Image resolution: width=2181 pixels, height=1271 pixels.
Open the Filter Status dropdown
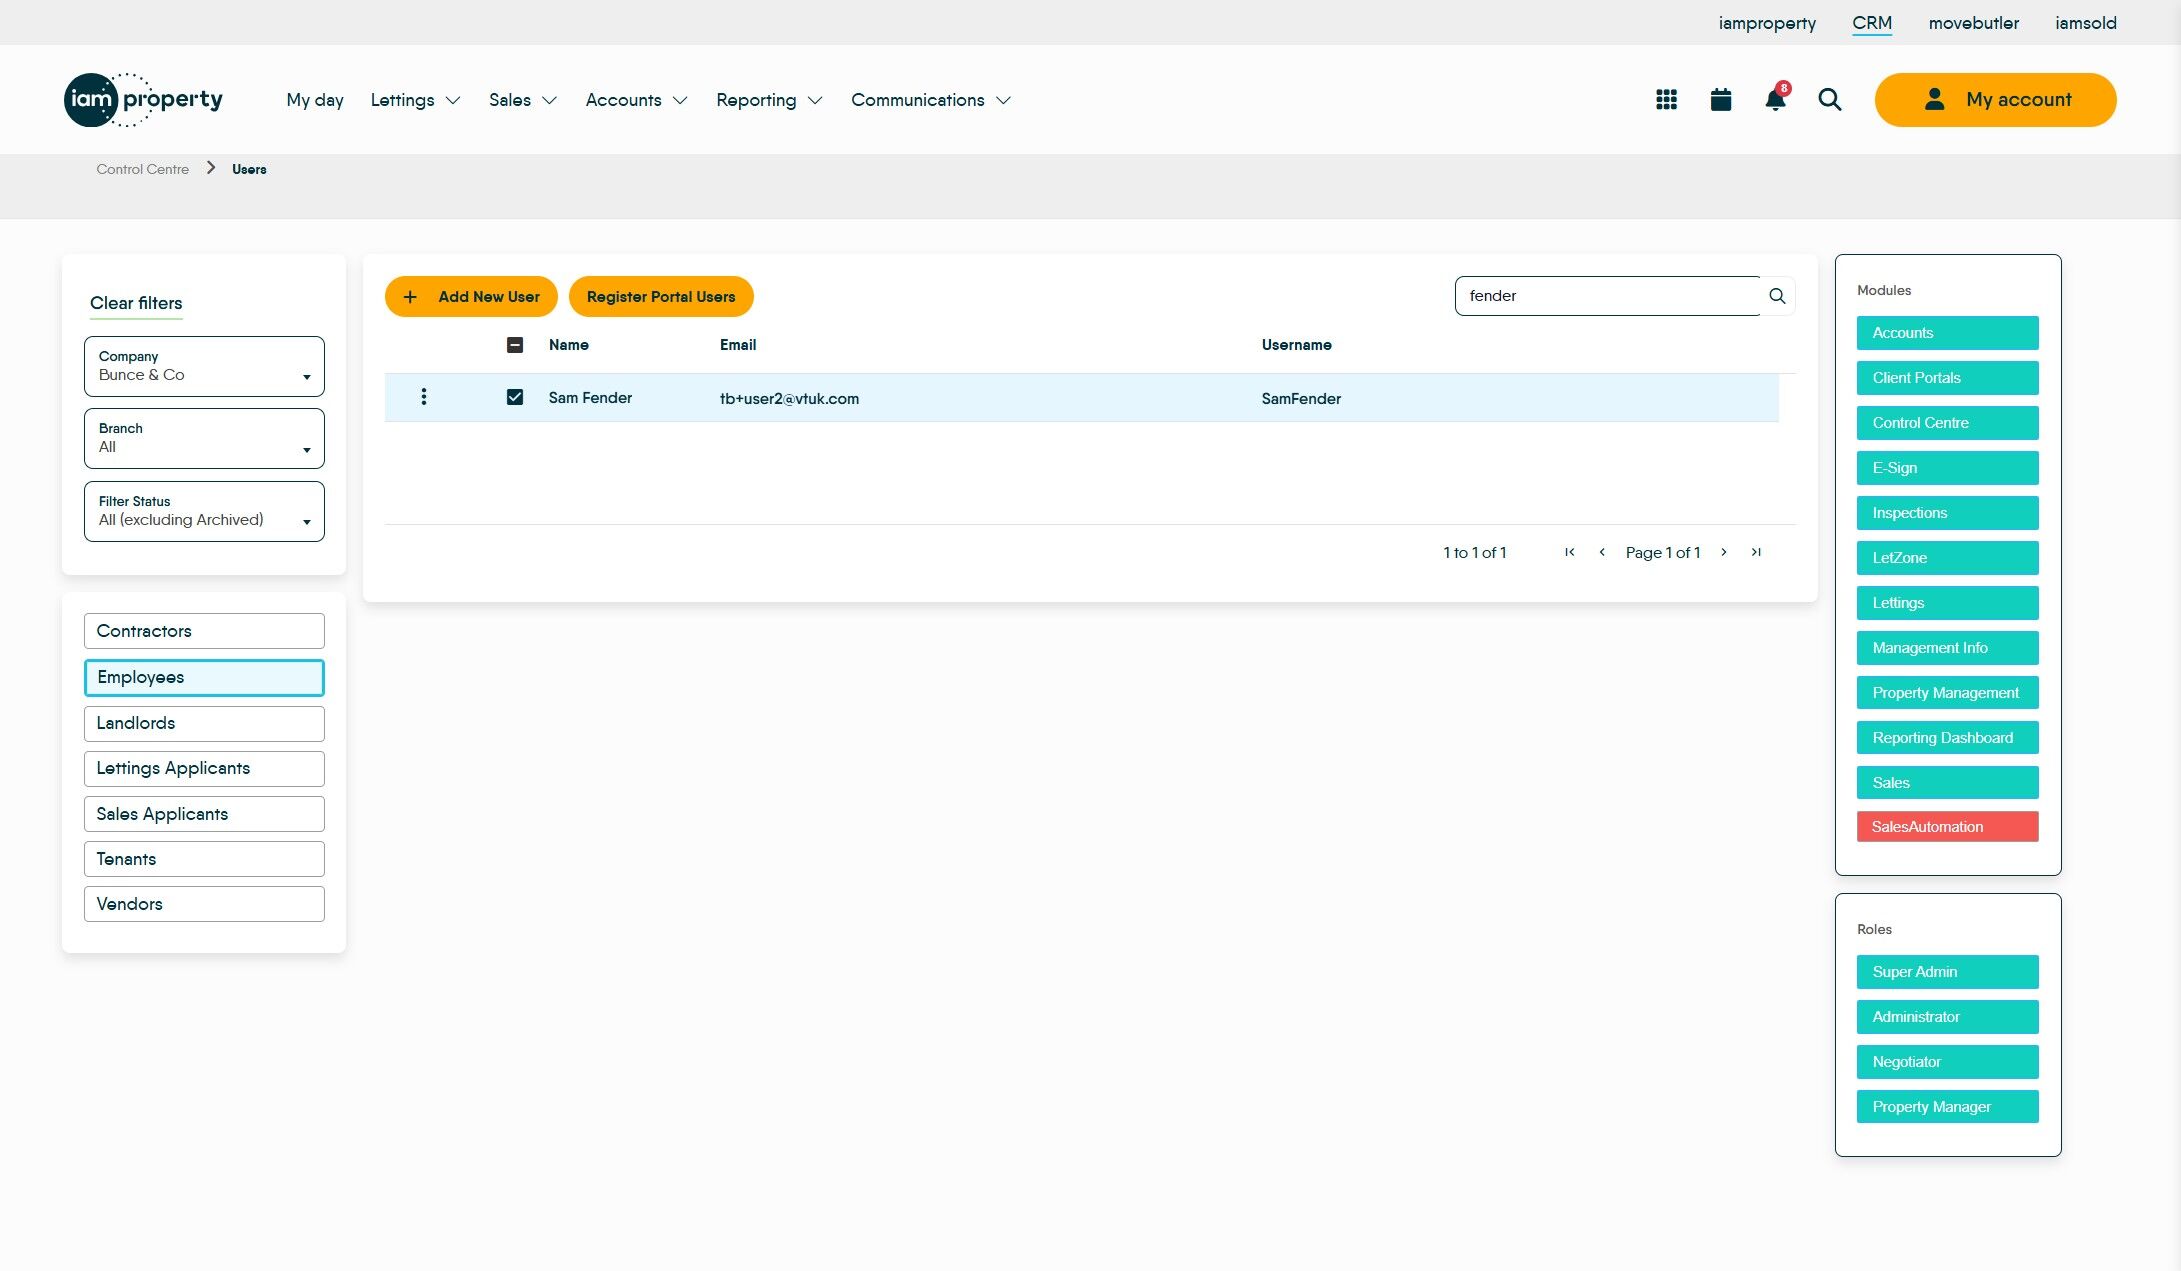pos(204,511)
